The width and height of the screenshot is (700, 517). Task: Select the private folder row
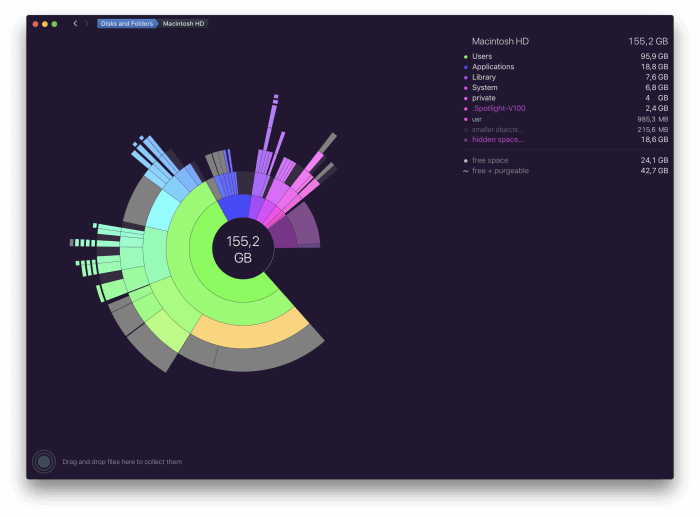[x=566, y=98]
